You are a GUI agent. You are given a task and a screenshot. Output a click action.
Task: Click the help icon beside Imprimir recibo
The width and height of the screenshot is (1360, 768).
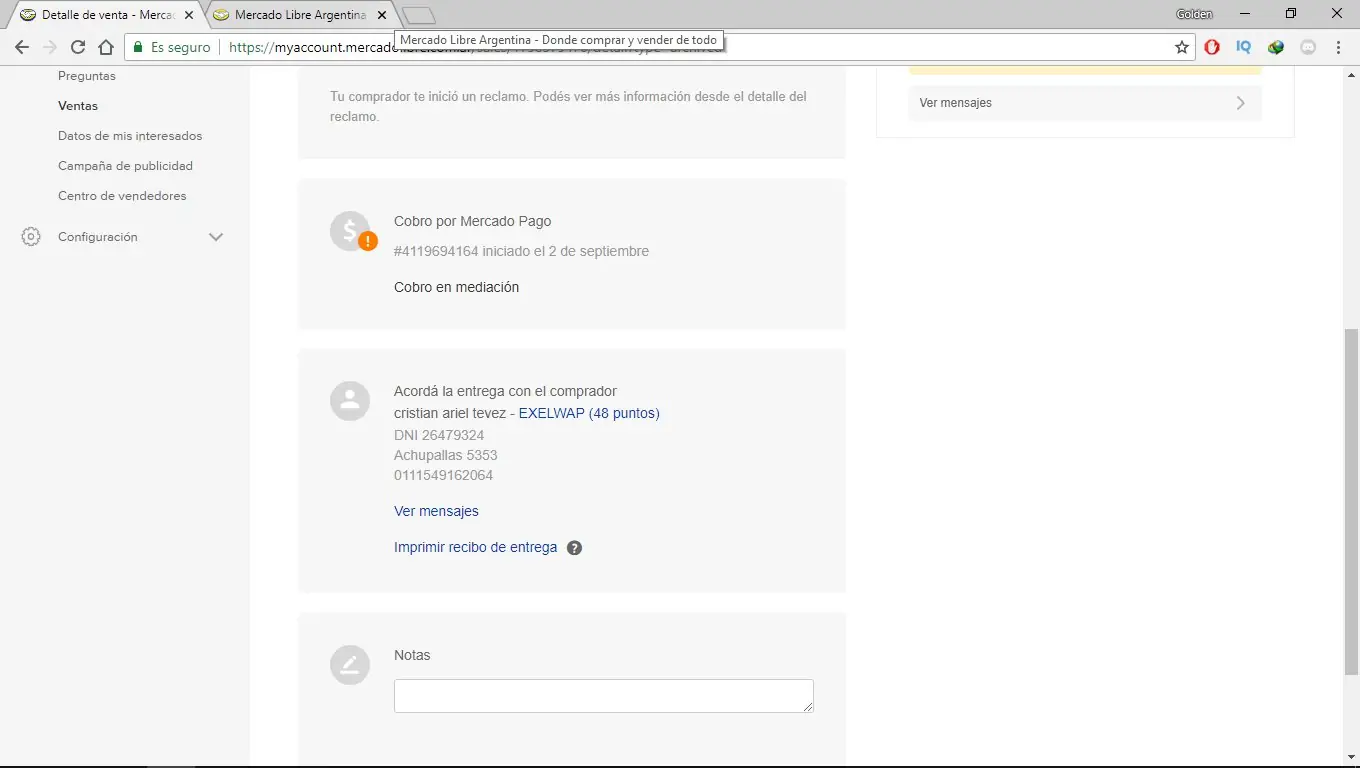click(x=574, y=548)
